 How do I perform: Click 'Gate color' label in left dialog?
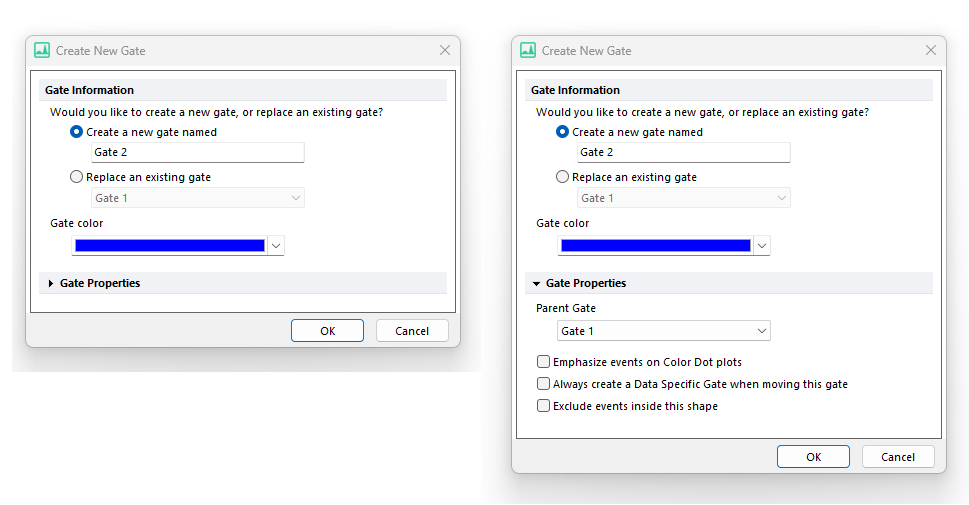pyautogui.click(x=77, y=223)
